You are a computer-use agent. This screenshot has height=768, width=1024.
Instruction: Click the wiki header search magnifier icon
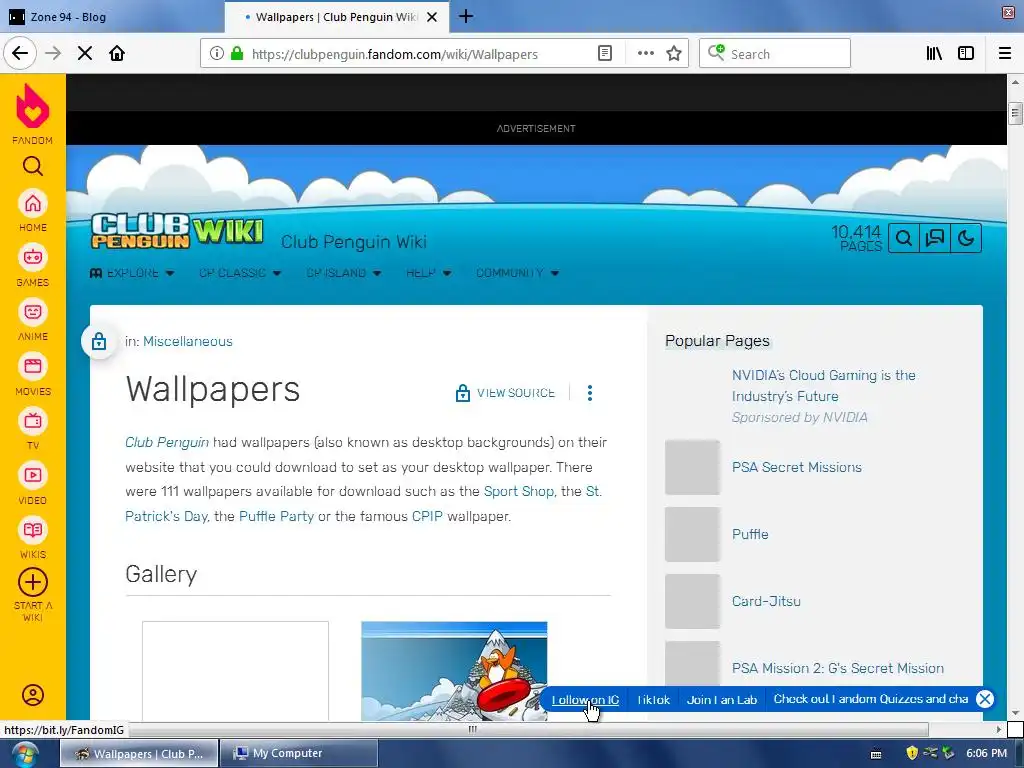[x=904, y=238]
